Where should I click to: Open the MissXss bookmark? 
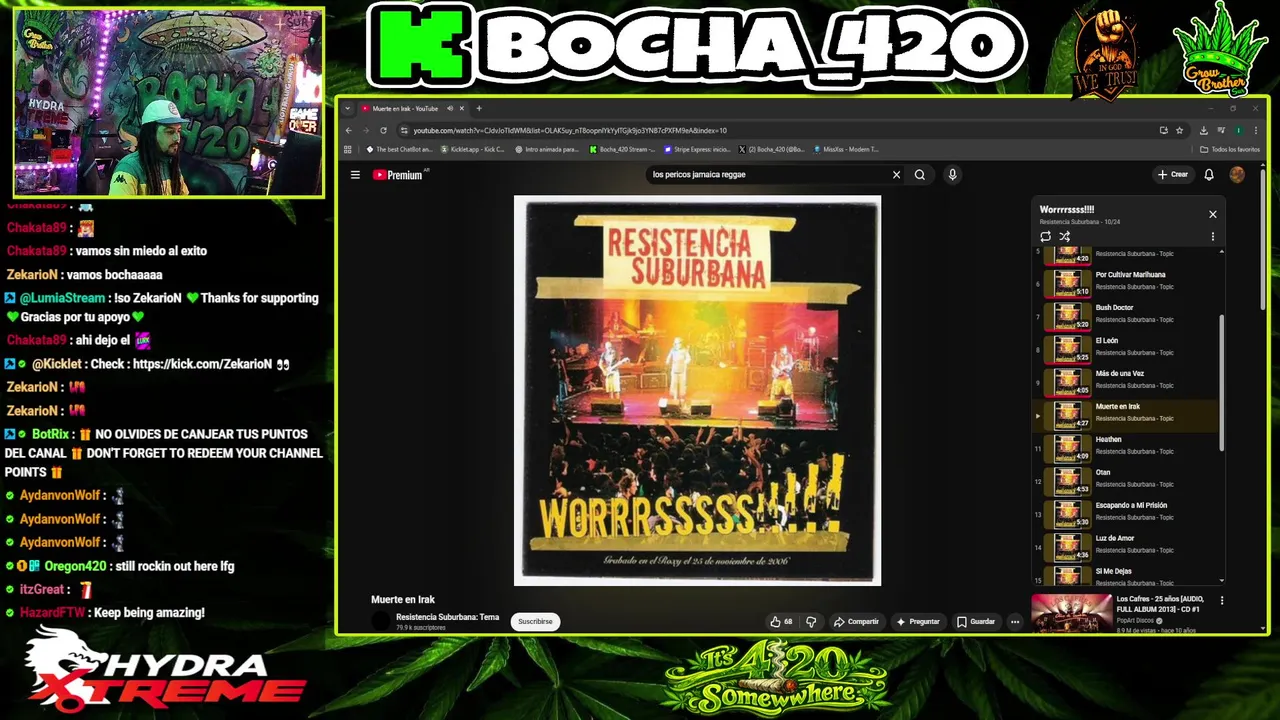click(x=846, y=150)
